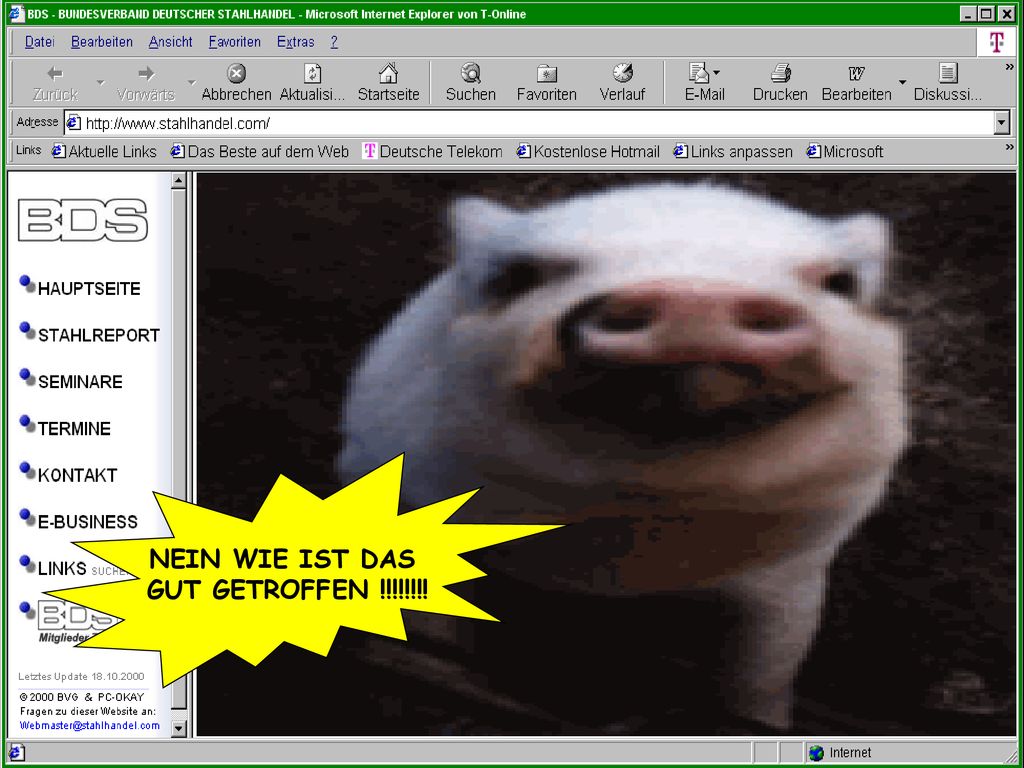Open the Aktuelle Links bookmark

104,152
